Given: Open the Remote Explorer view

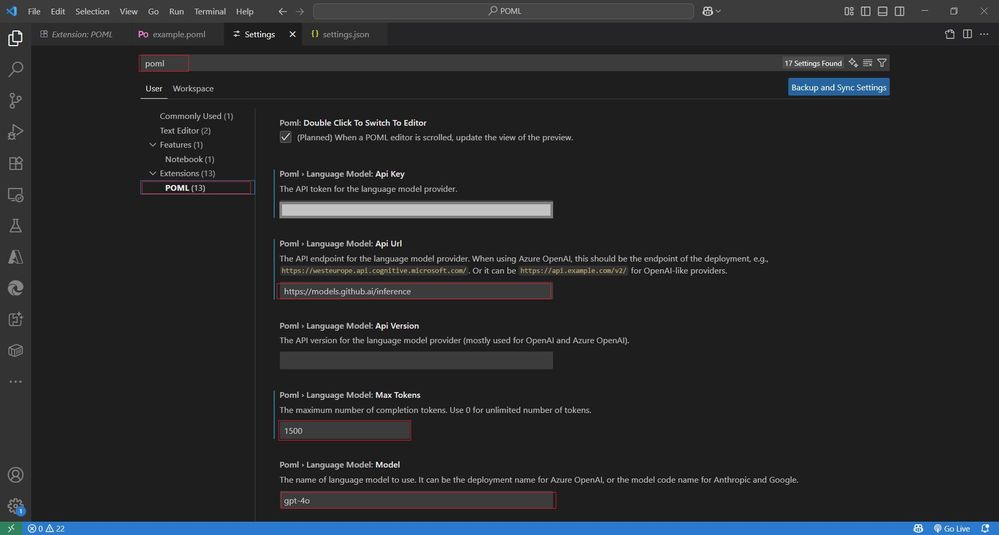Looking at the screenshot, I should [x=15, y=194].
